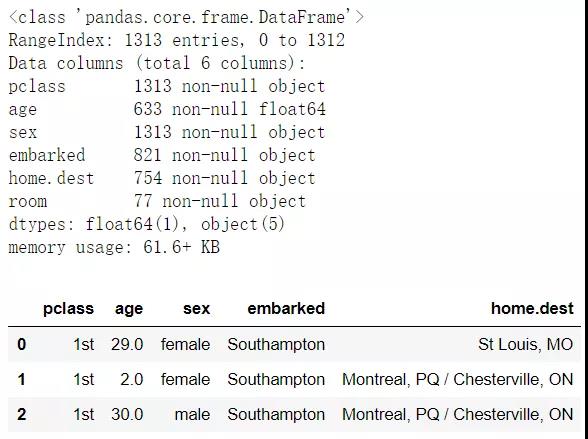588x439 pixels.
Task: Select Southampton in row 1
Action: [276, 380]
